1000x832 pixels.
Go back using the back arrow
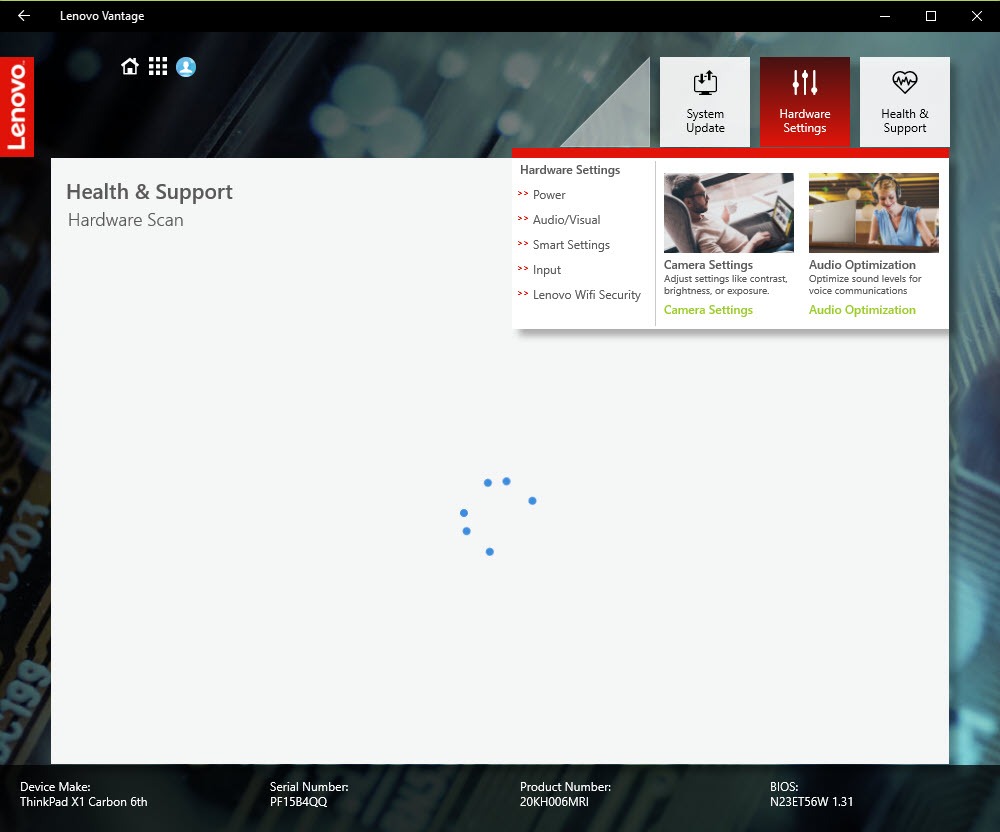pyautogui.click(x=24, y=16)
